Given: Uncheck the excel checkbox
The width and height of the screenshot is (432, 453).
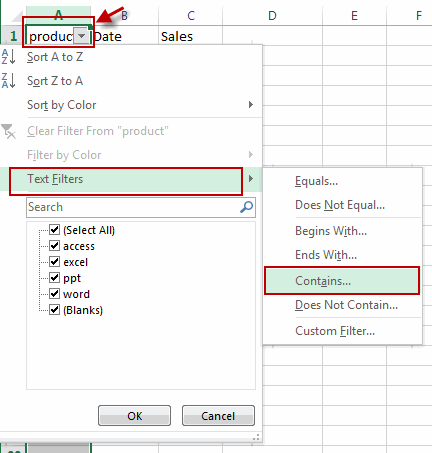Looking at the screenshot, I should pyautogui.click(x=54, y=261).
